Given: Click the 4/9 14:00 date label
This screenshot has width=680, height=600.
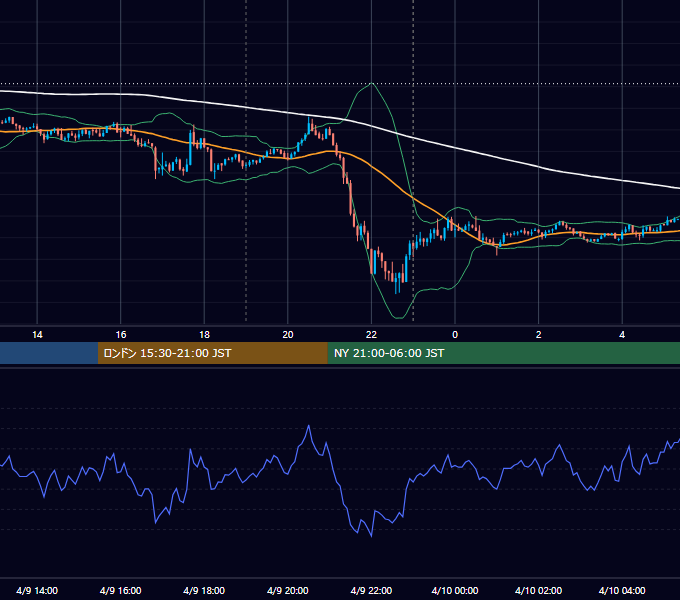Looking at the screenshot, I should tap(37, 590).
